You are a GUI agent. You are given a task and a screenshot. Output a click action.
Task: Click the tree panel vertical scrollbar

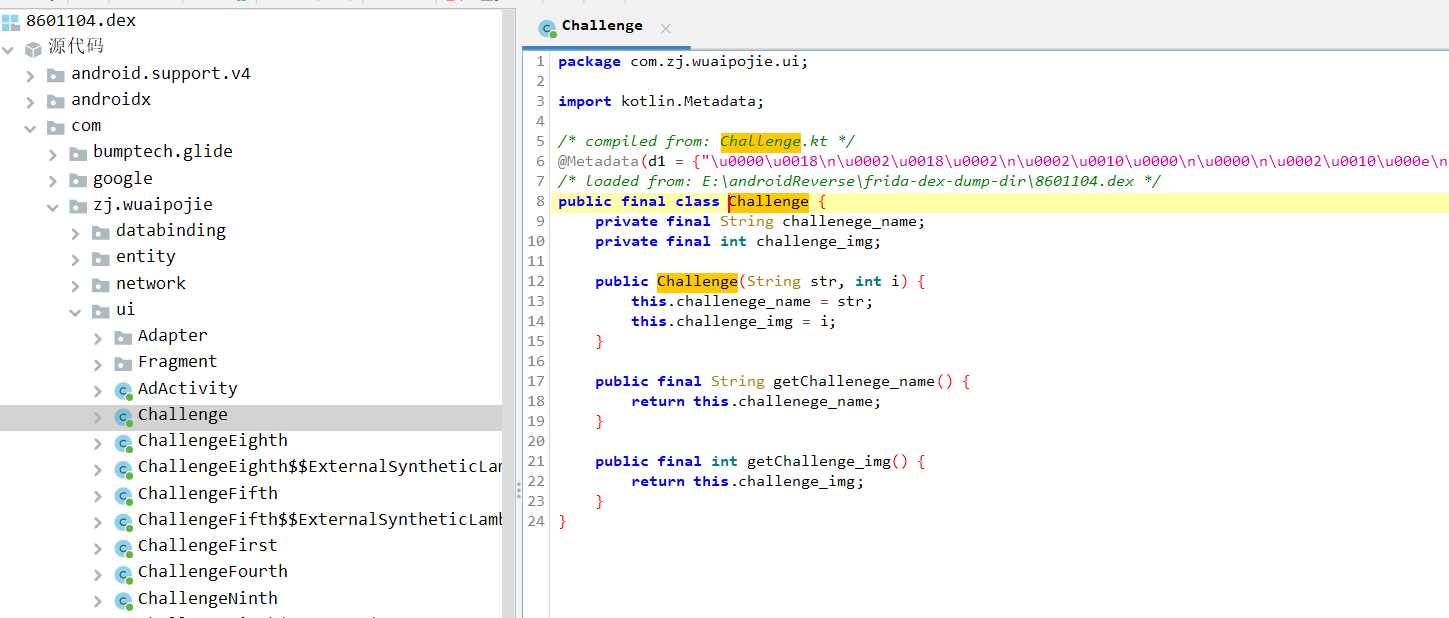[509, 313]
